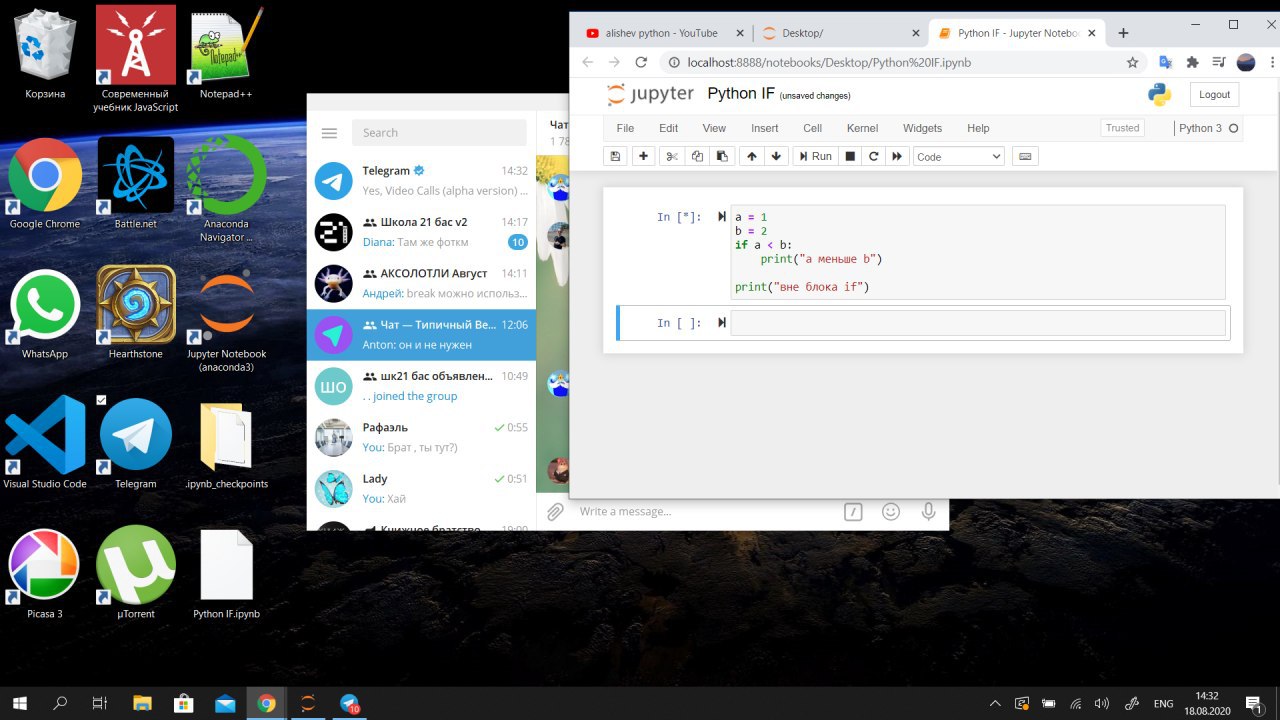Open Telegram bot commands slash icon

[x=853, y=512]
